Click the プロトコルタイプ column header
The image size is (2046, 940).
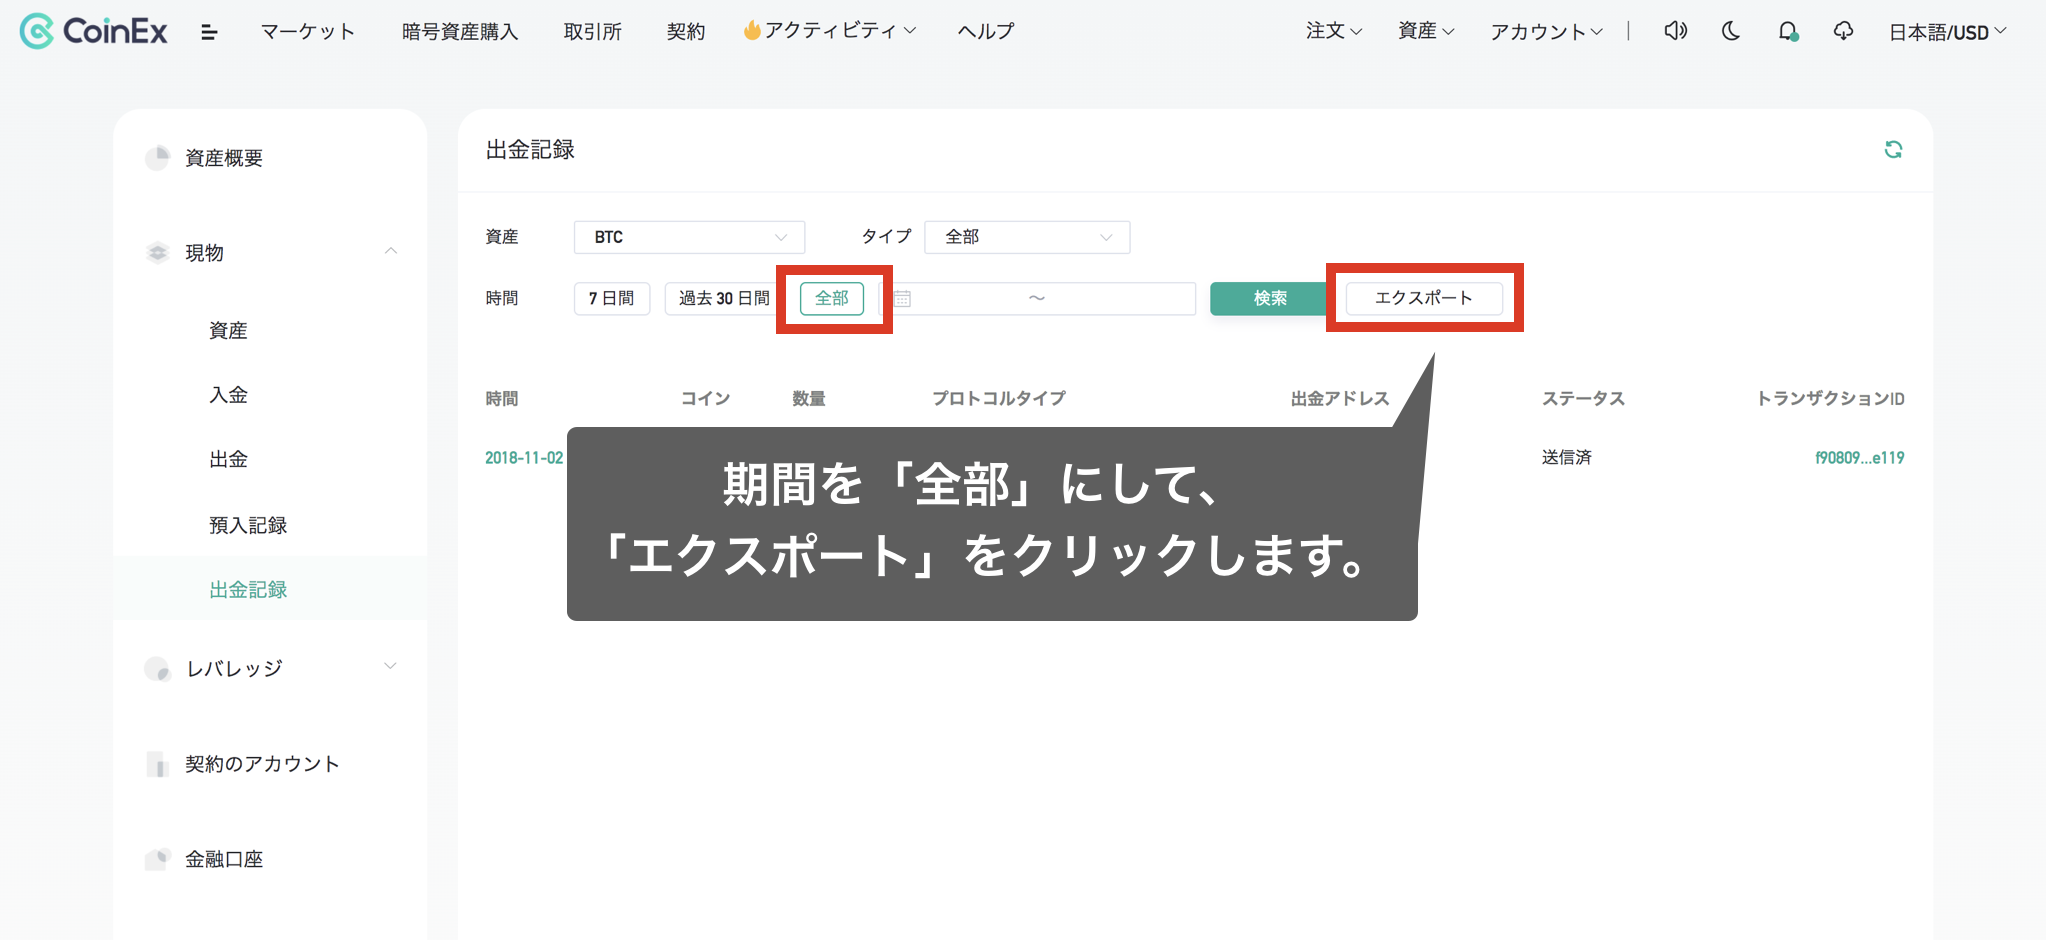pos(999,398)
